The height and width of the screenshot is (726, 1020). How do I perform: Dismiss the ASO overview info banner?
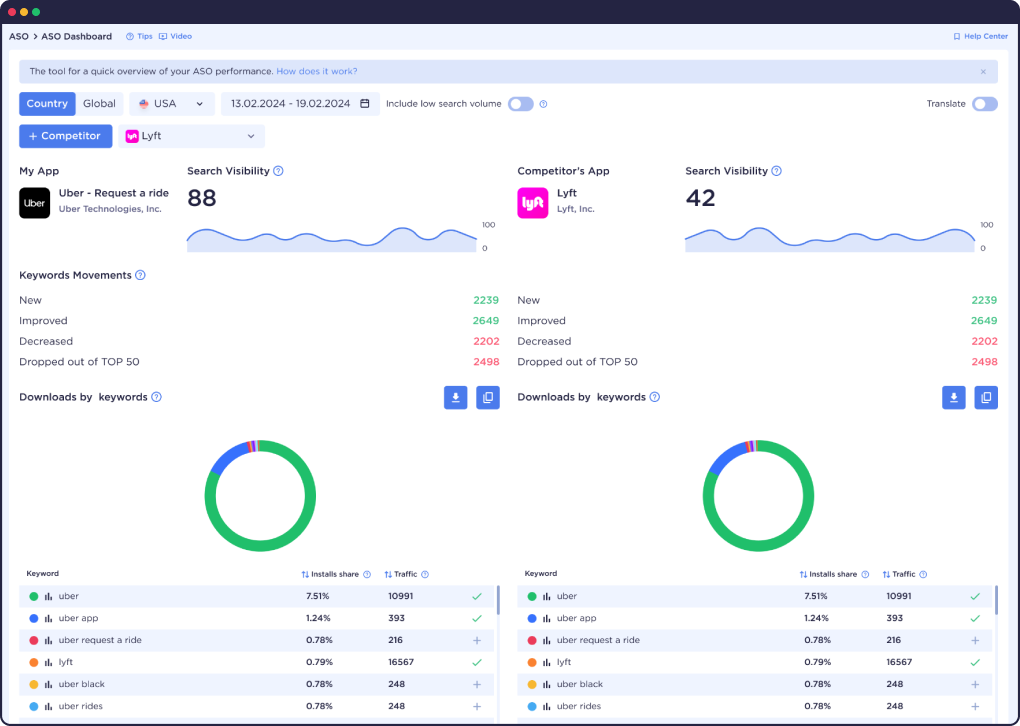coord(983,72)
